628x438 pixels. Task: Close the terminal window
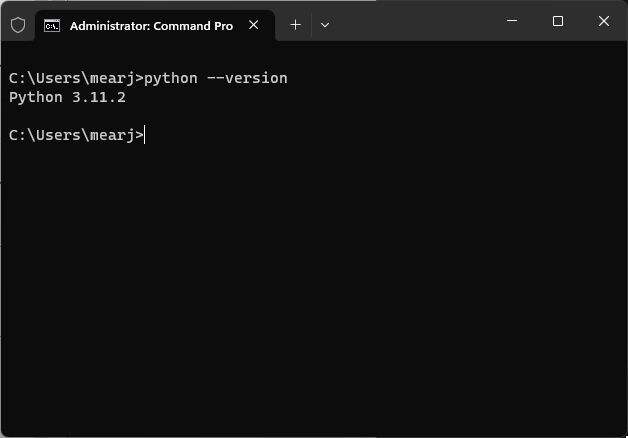[604, 21]
